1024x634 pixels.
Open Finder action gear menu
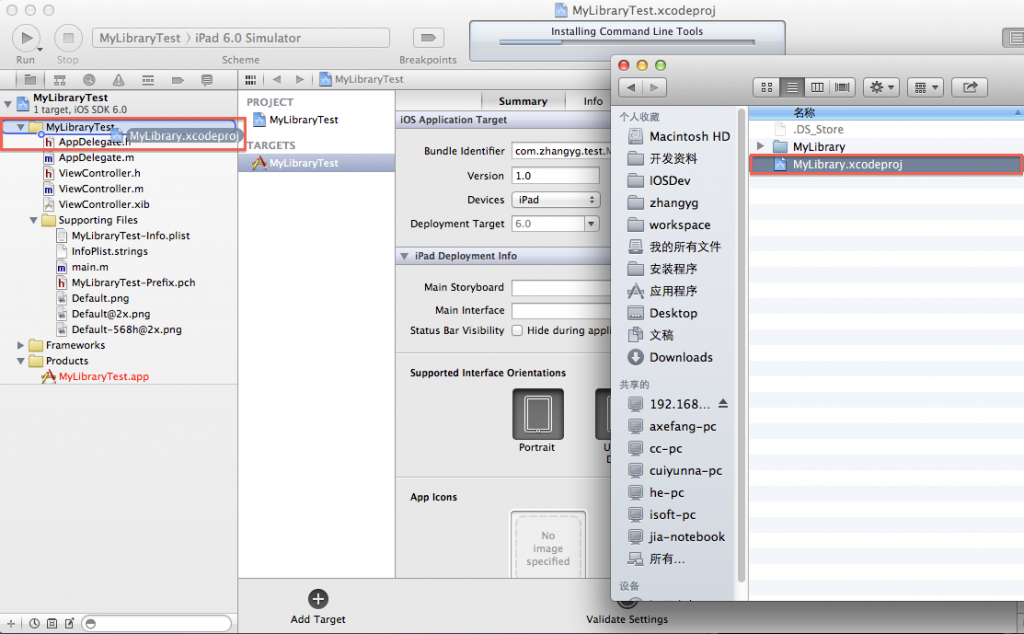(x=882, y=87)
